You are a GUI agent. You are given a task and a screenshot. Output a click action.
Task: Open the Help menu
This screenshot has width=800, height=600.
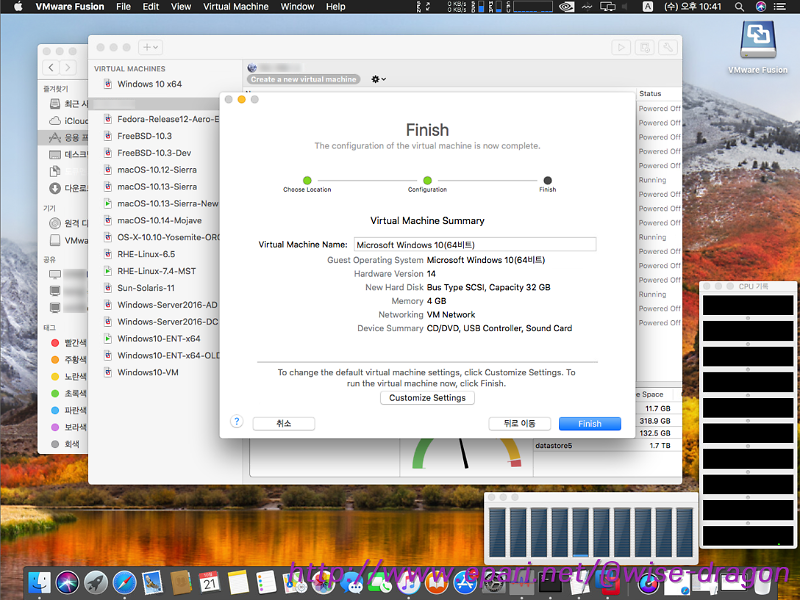coord(336,7)
